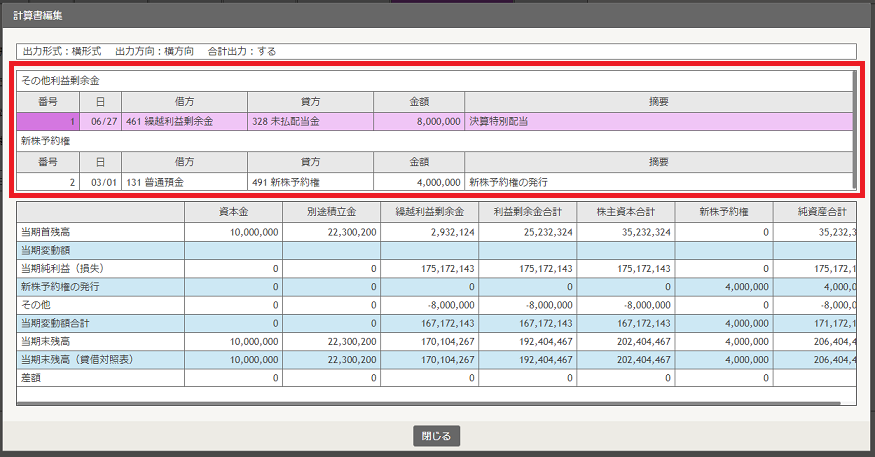Viewport: 875px width, 457px height.
Task: Select journal entry row 2 新株予約権の発行
Action: pos(435,182)
